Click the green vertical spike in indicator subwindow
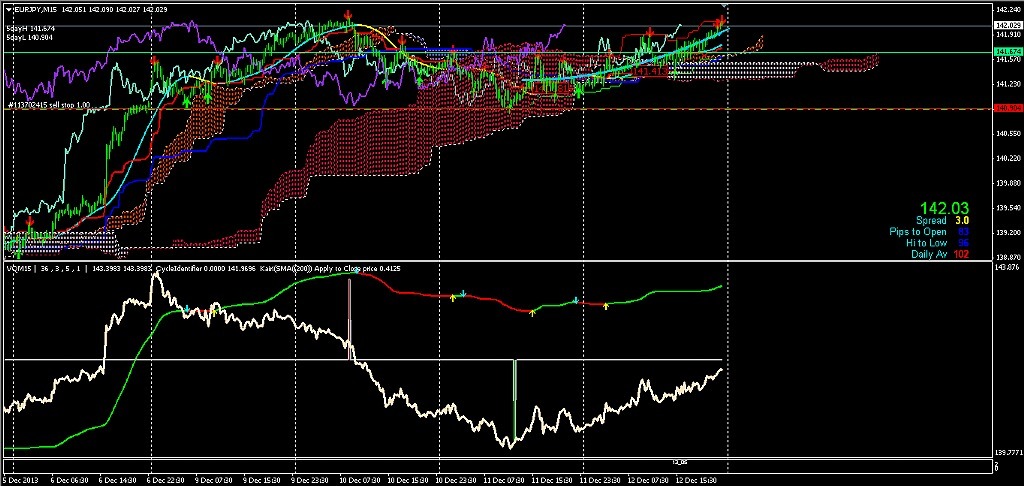The image size is (1024, 486). 515,398
